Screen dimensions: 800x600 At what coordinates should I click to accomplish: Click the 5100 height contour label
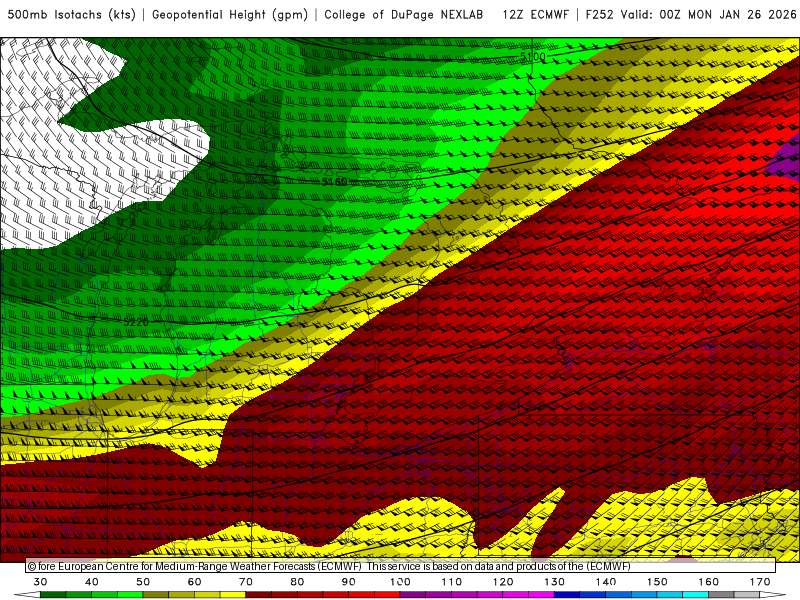[533, 57]
